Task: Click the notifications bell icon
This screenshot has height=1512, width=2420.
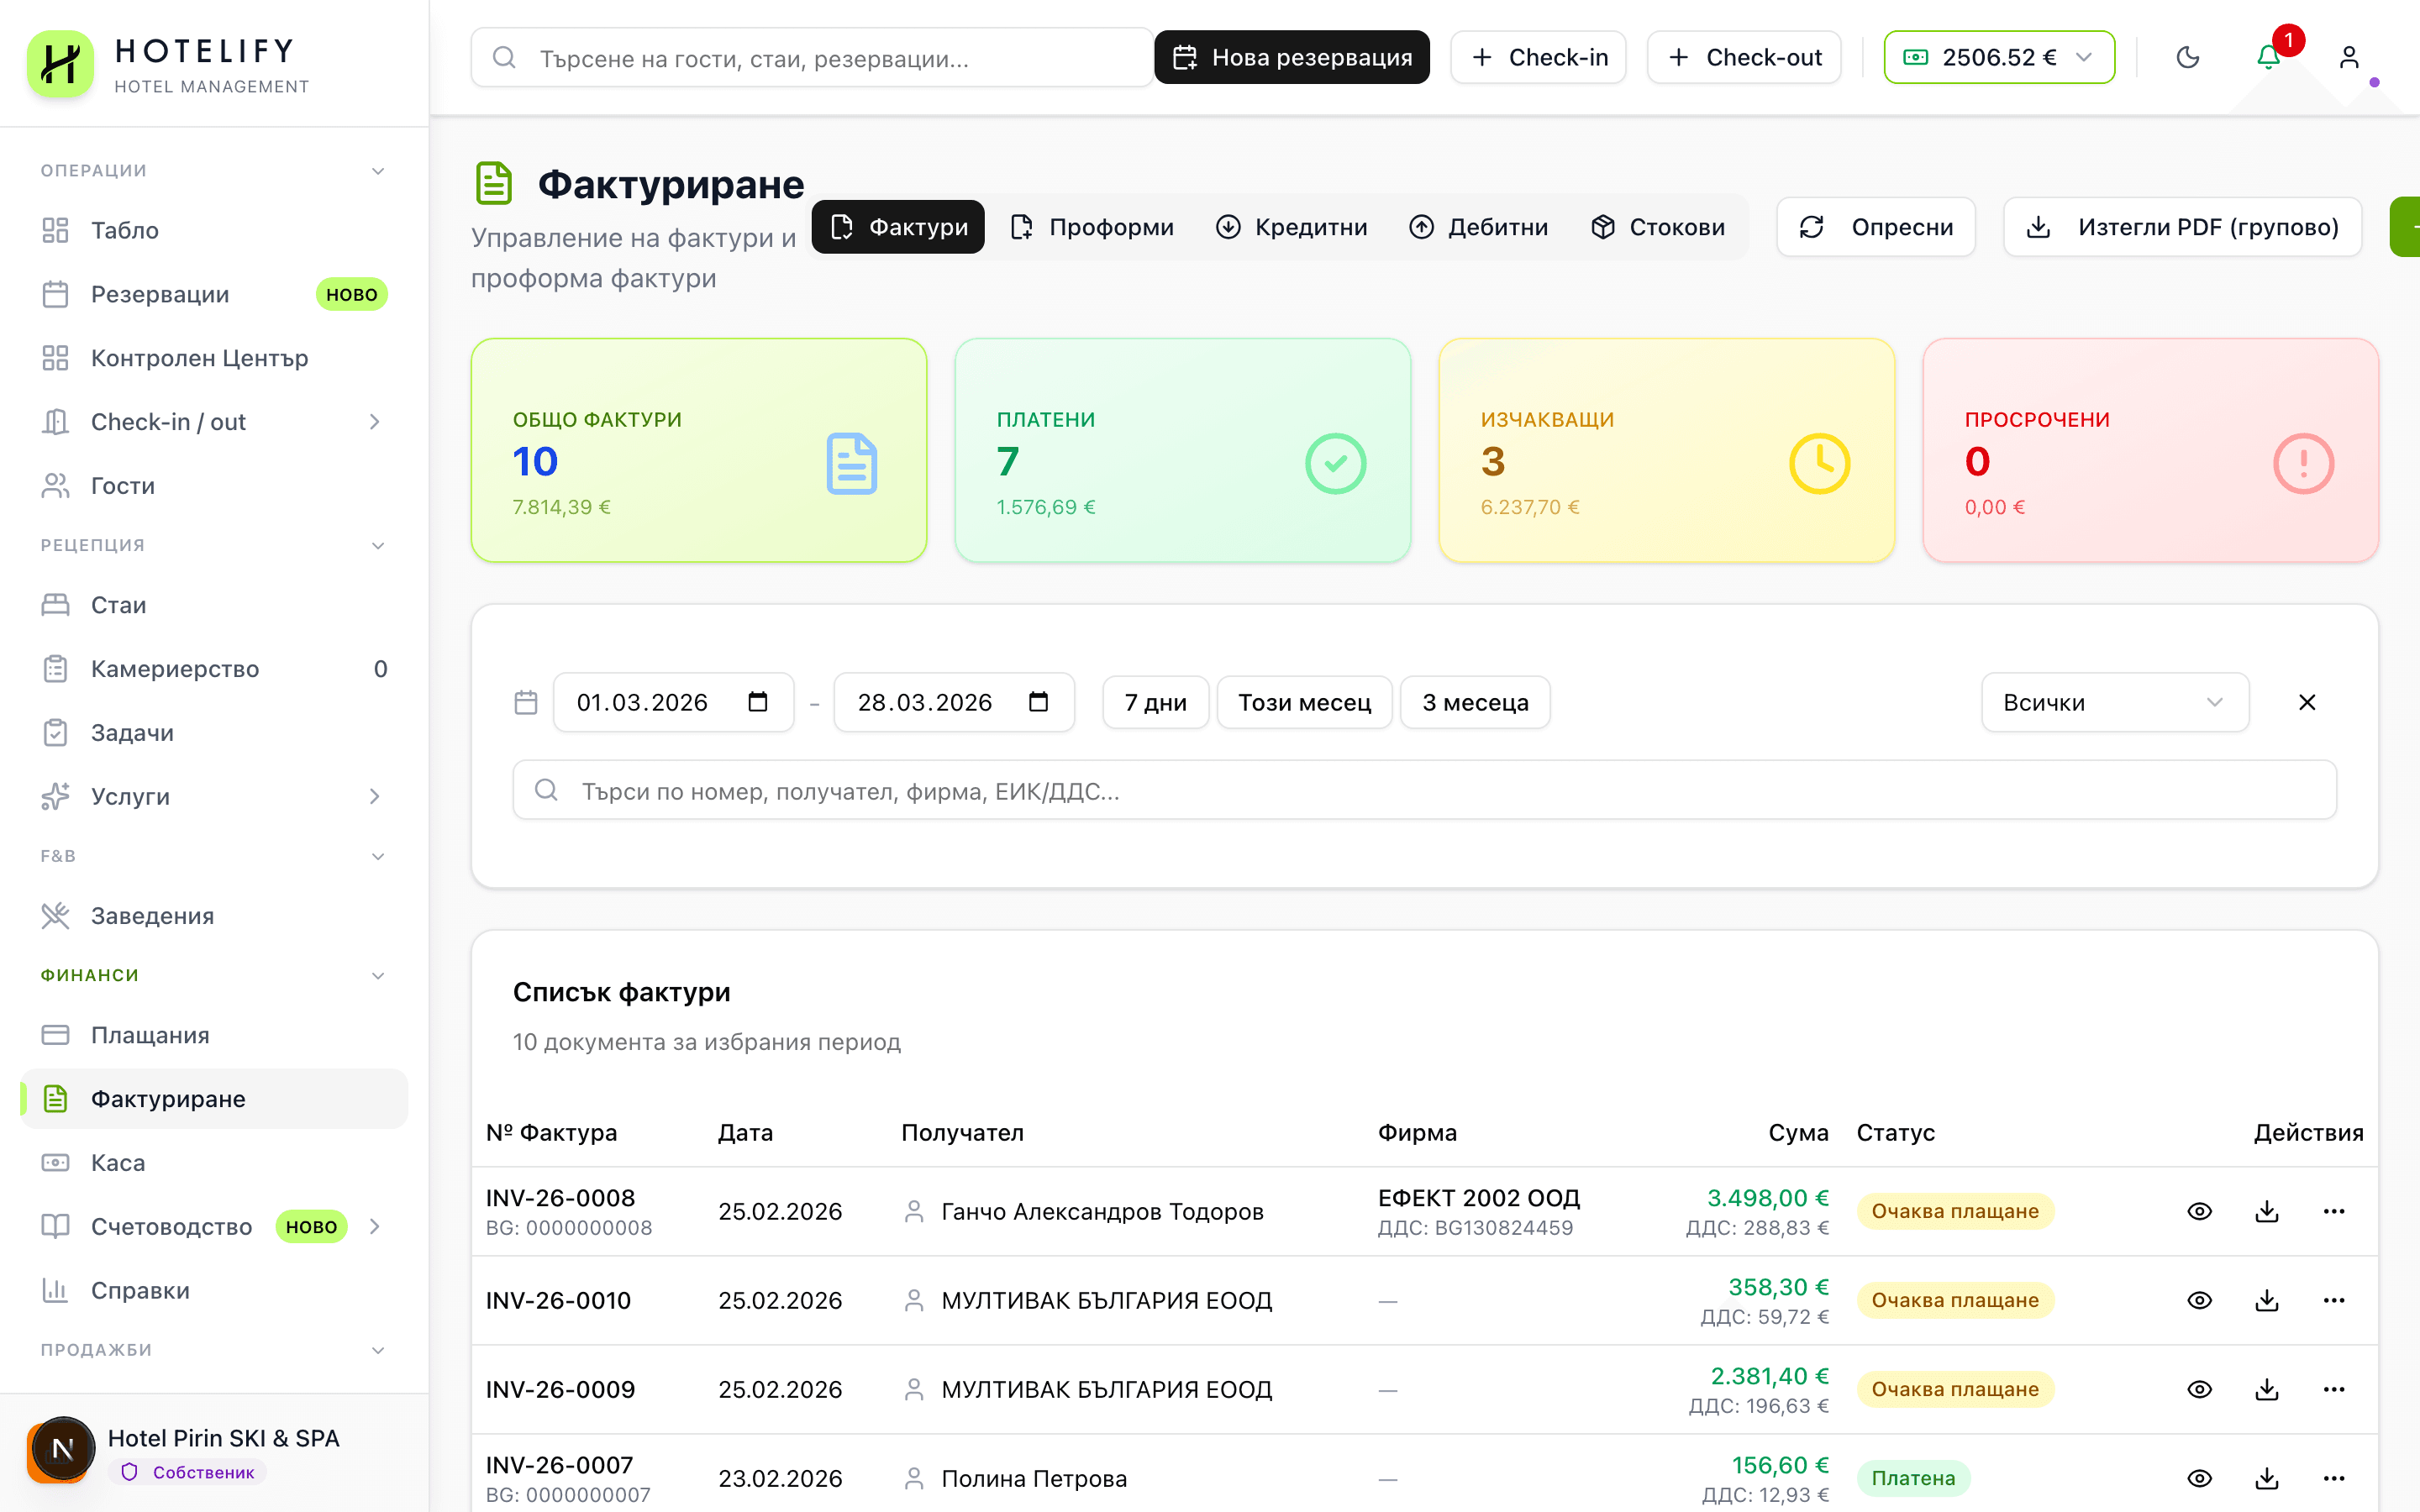Action: tap(2267, 58)
